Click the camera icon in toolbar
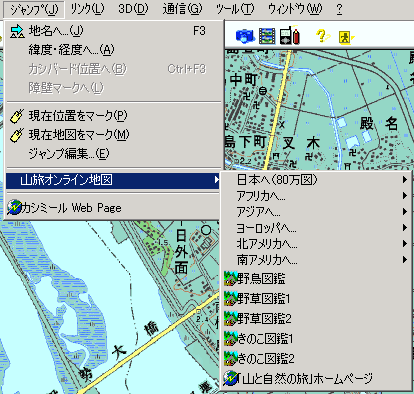Image resolution: width=414 pixels, height=394 pixels. tap(245, 36)
